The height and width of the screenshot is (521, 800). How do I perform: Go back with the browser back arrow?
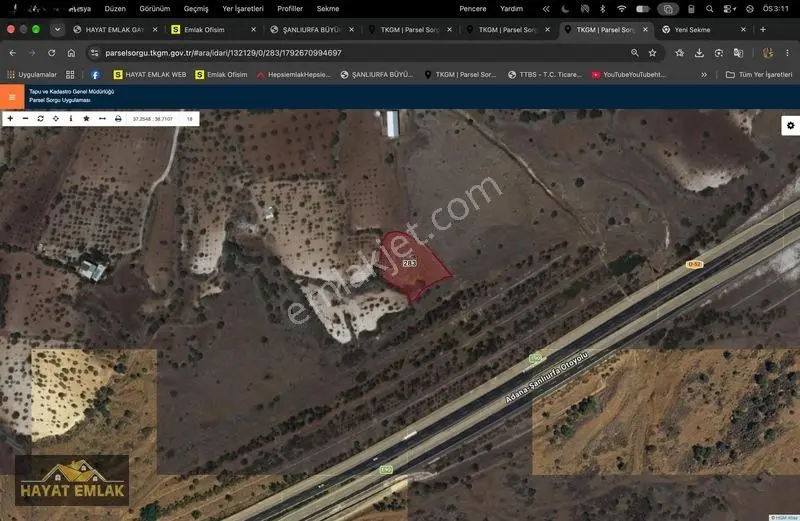point(12,53)
